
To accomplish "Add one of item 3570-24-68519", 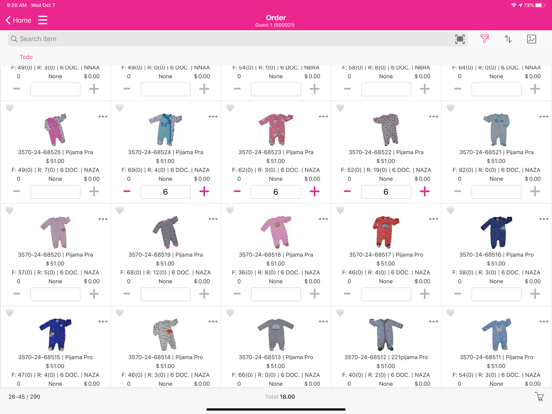I will click(204, 294).
